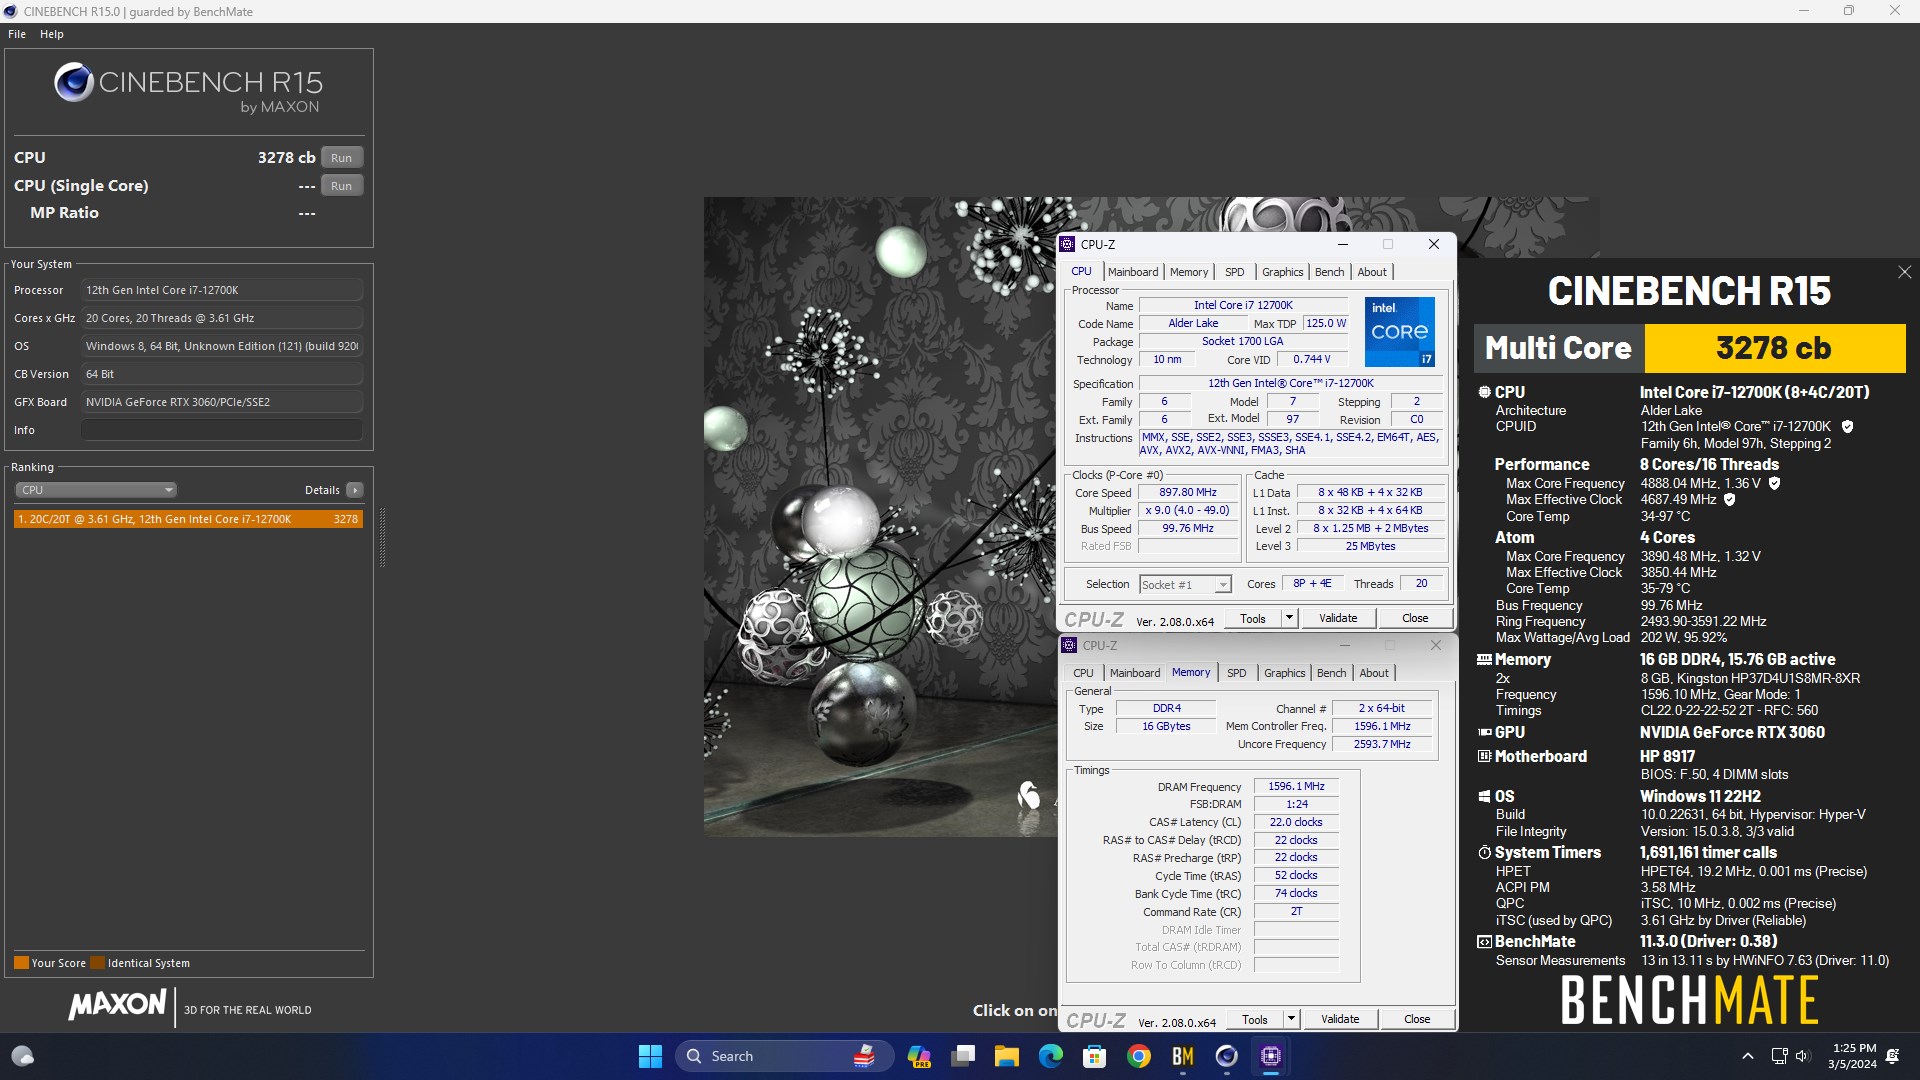This screenshot has width=1920, height=1080.
Task: Click the Intel Core i7 logo
Action: [x=1400, y=332]
